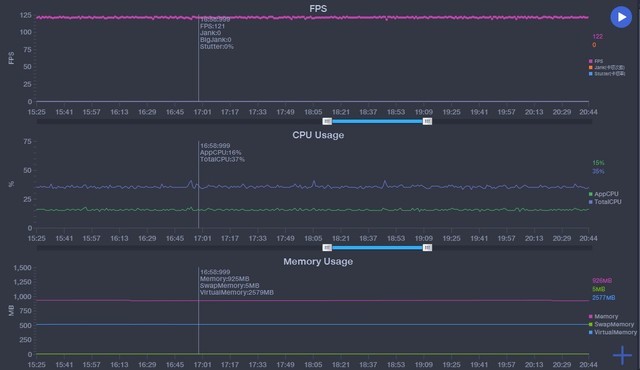
Task: Click the 15:25 time label on the CPU Usage chart
Action: (x=37, y=238)
